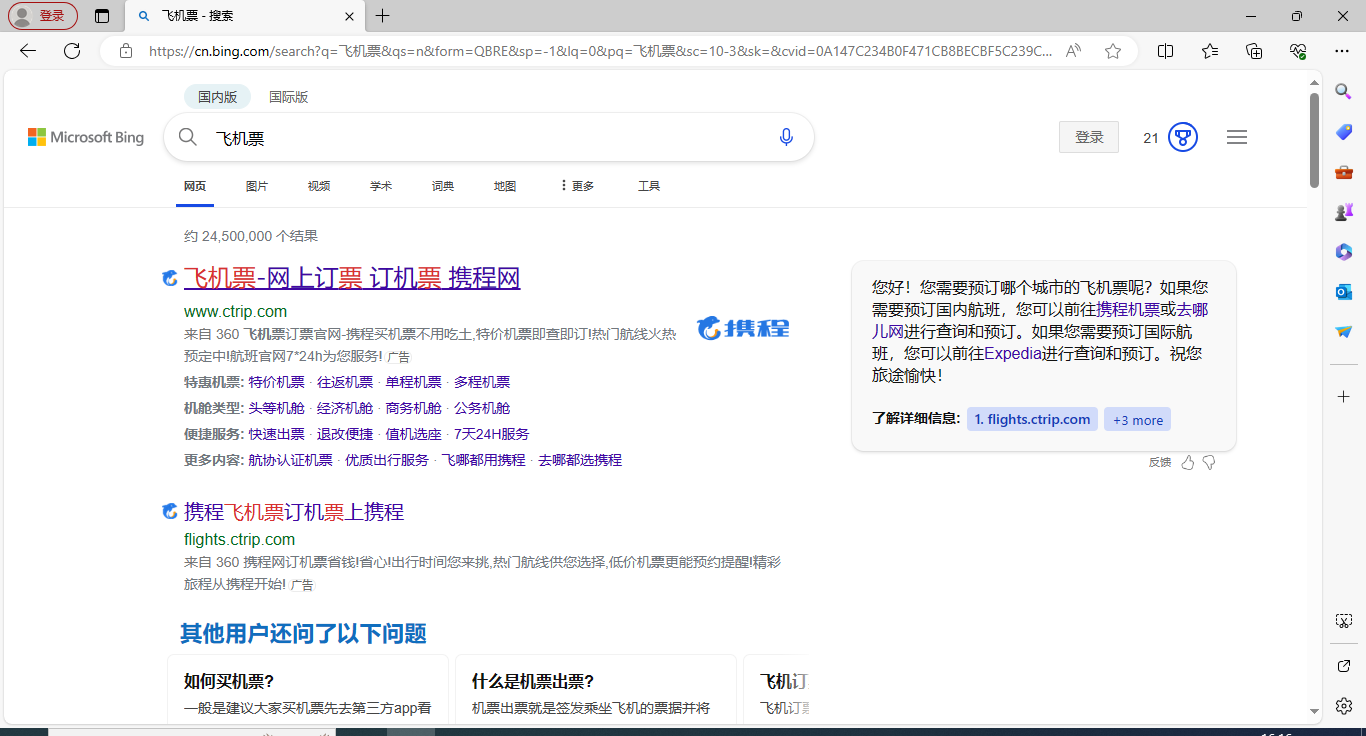Screen dimensions: 1366x736
Task: Open Microsoft Rewards trophy icon
Action: pyautogui.click(x=1183, y=137)
